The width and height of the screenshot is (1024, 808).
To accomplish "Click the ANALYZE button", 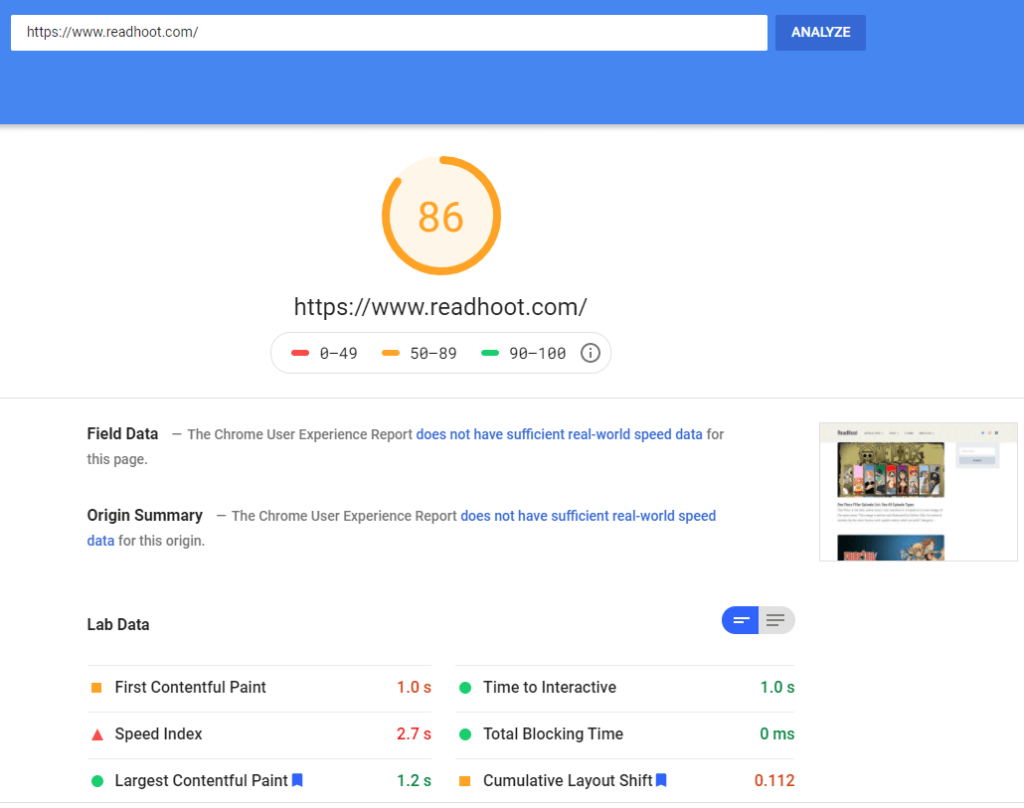I will pyautogui.click(x=820, y=33).
